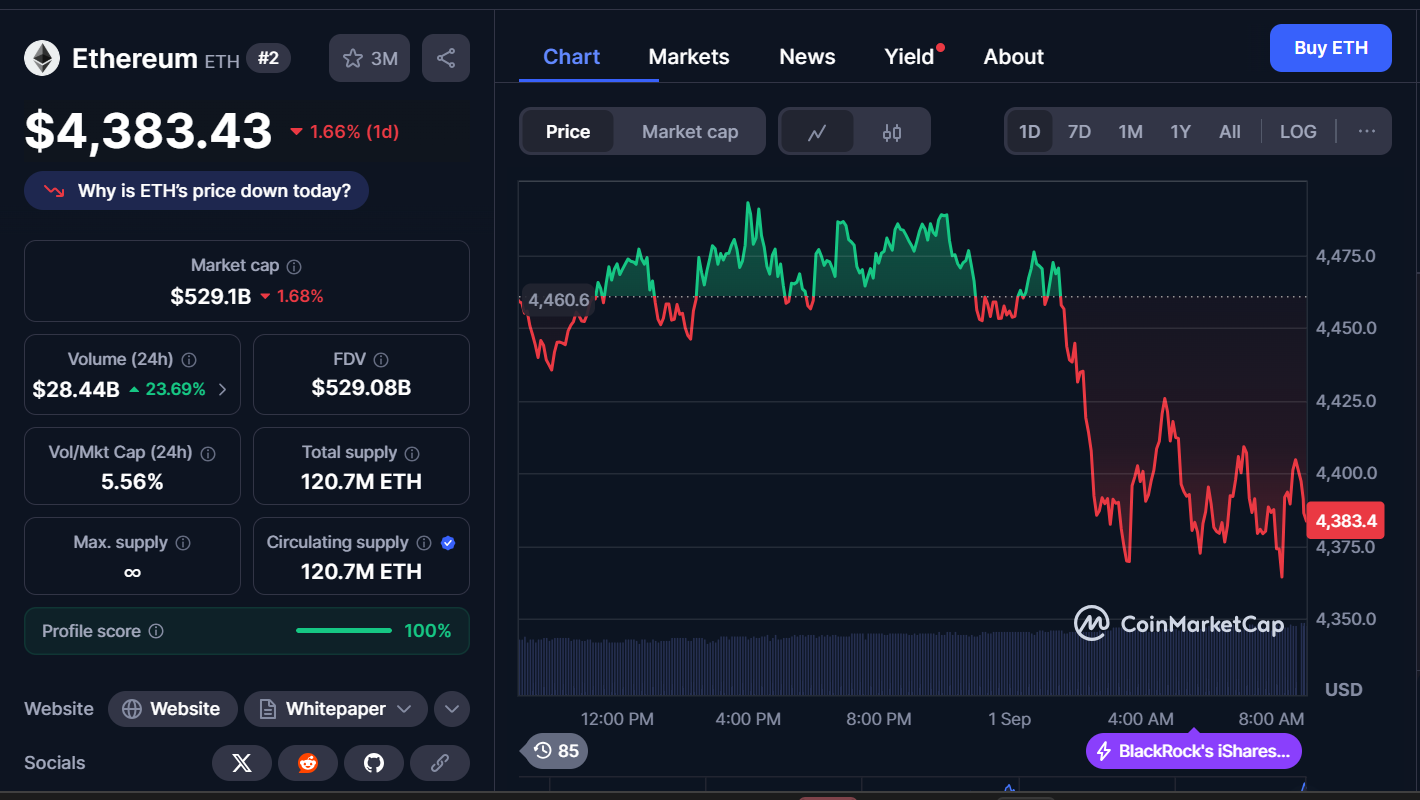
Task: Open the share icon button
Action: pyautogui.click(x=446, y=58)
